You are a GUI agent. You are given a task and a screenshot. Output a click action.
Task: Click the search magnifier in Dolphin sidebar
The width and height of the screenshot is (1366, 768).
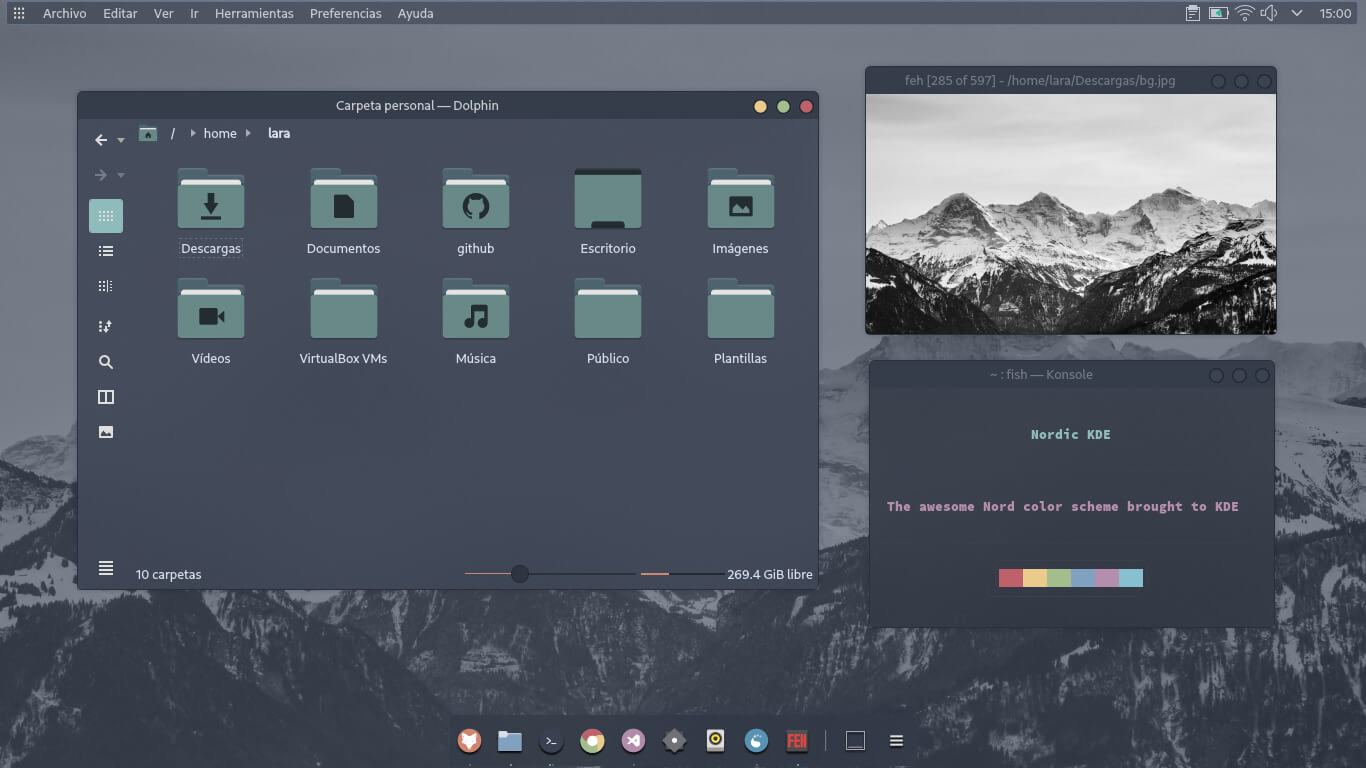106,362
